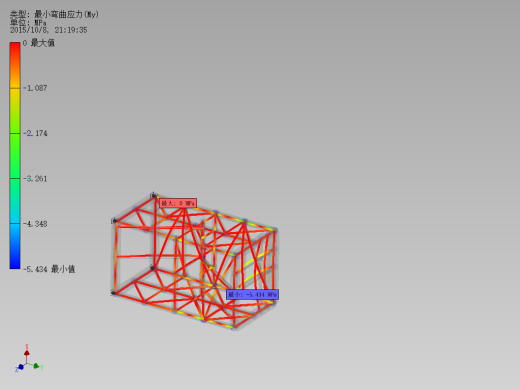Click the XYZ axis triad indicator
The image size is (520, 390).
29,359
